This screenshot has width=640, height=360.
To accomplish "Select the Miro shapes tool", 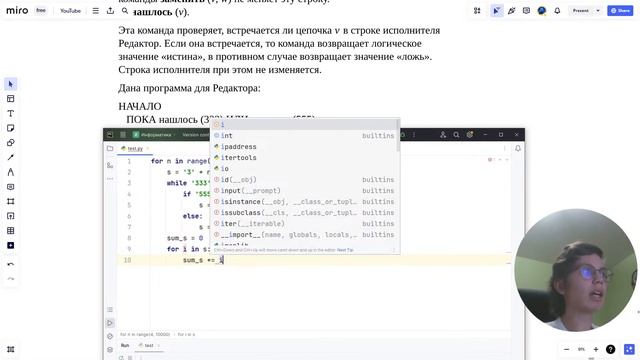I will tap(11, 143).
